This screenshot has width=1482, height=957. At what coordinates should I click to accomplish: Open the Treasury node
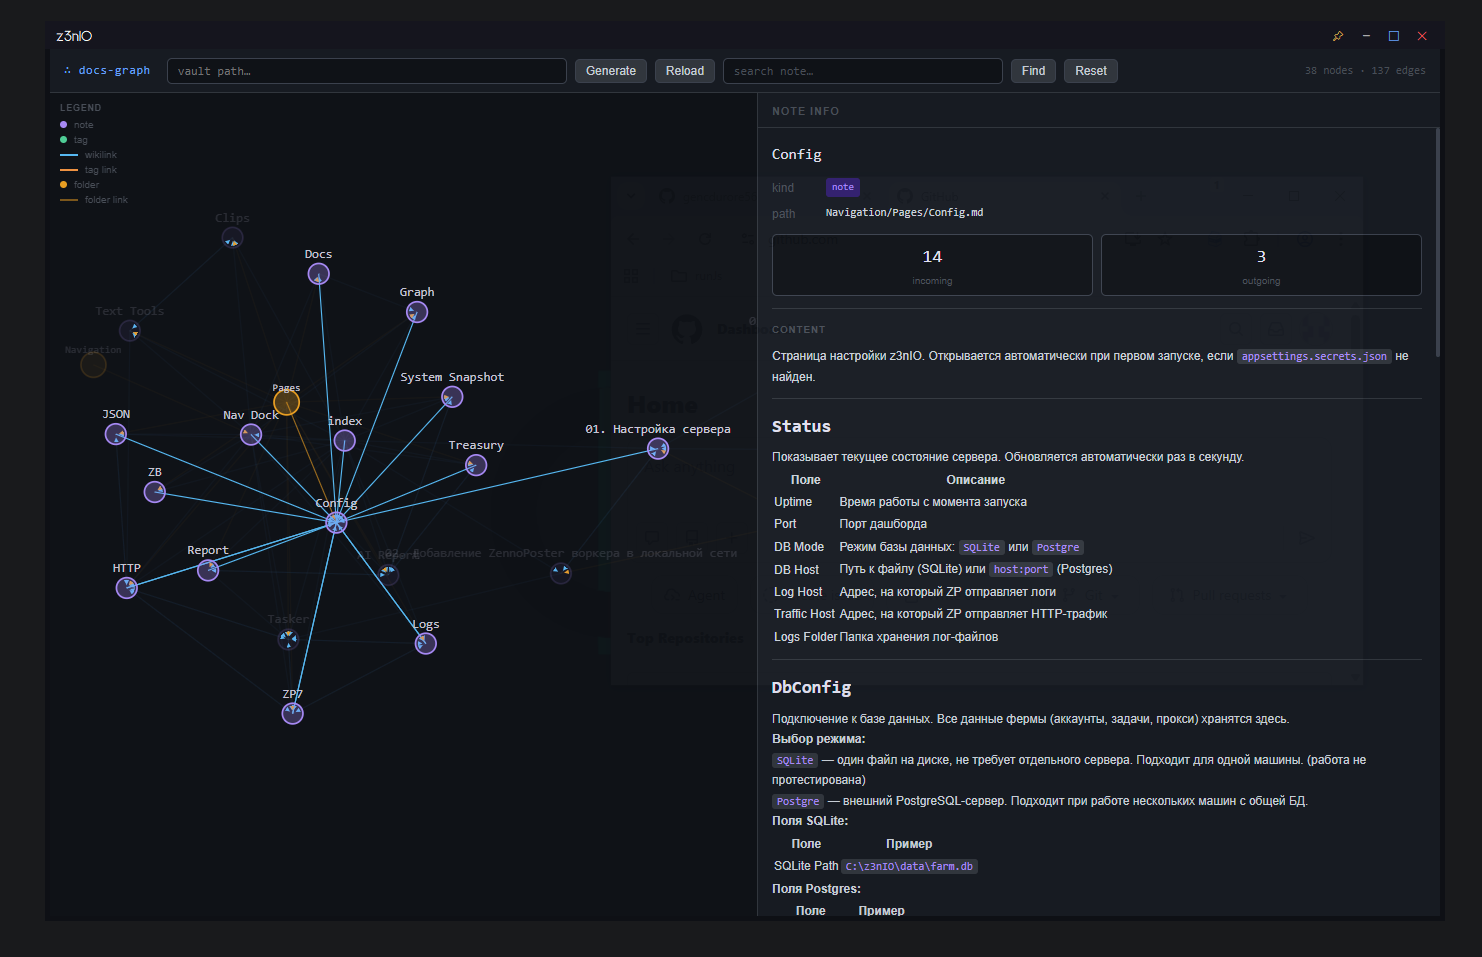click(x=476, y=465)
